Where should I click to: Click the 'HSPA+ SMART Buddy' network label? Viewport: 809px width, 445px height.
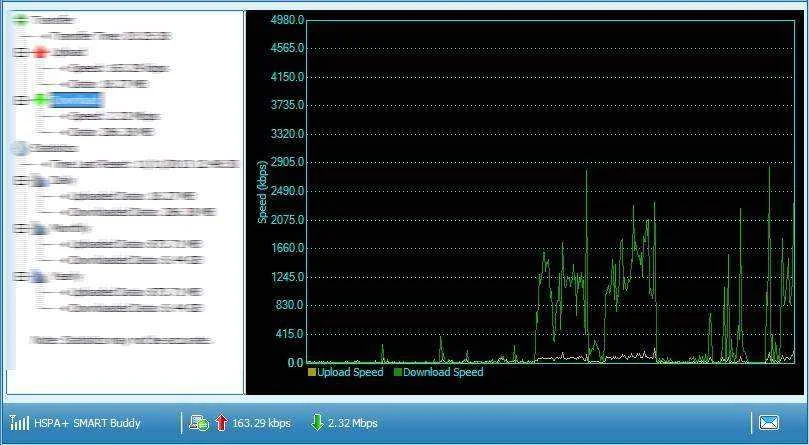87,423
